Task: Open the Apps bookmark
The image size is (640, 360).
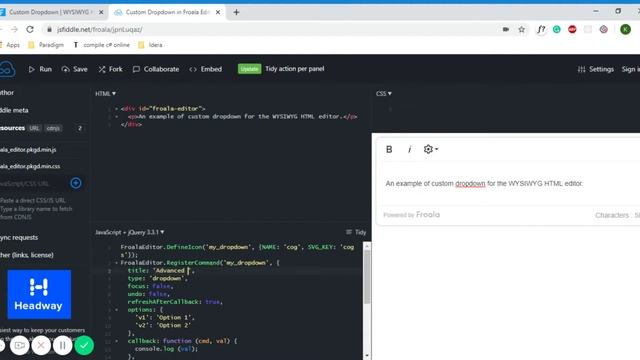Action: [x=10, y=45]
